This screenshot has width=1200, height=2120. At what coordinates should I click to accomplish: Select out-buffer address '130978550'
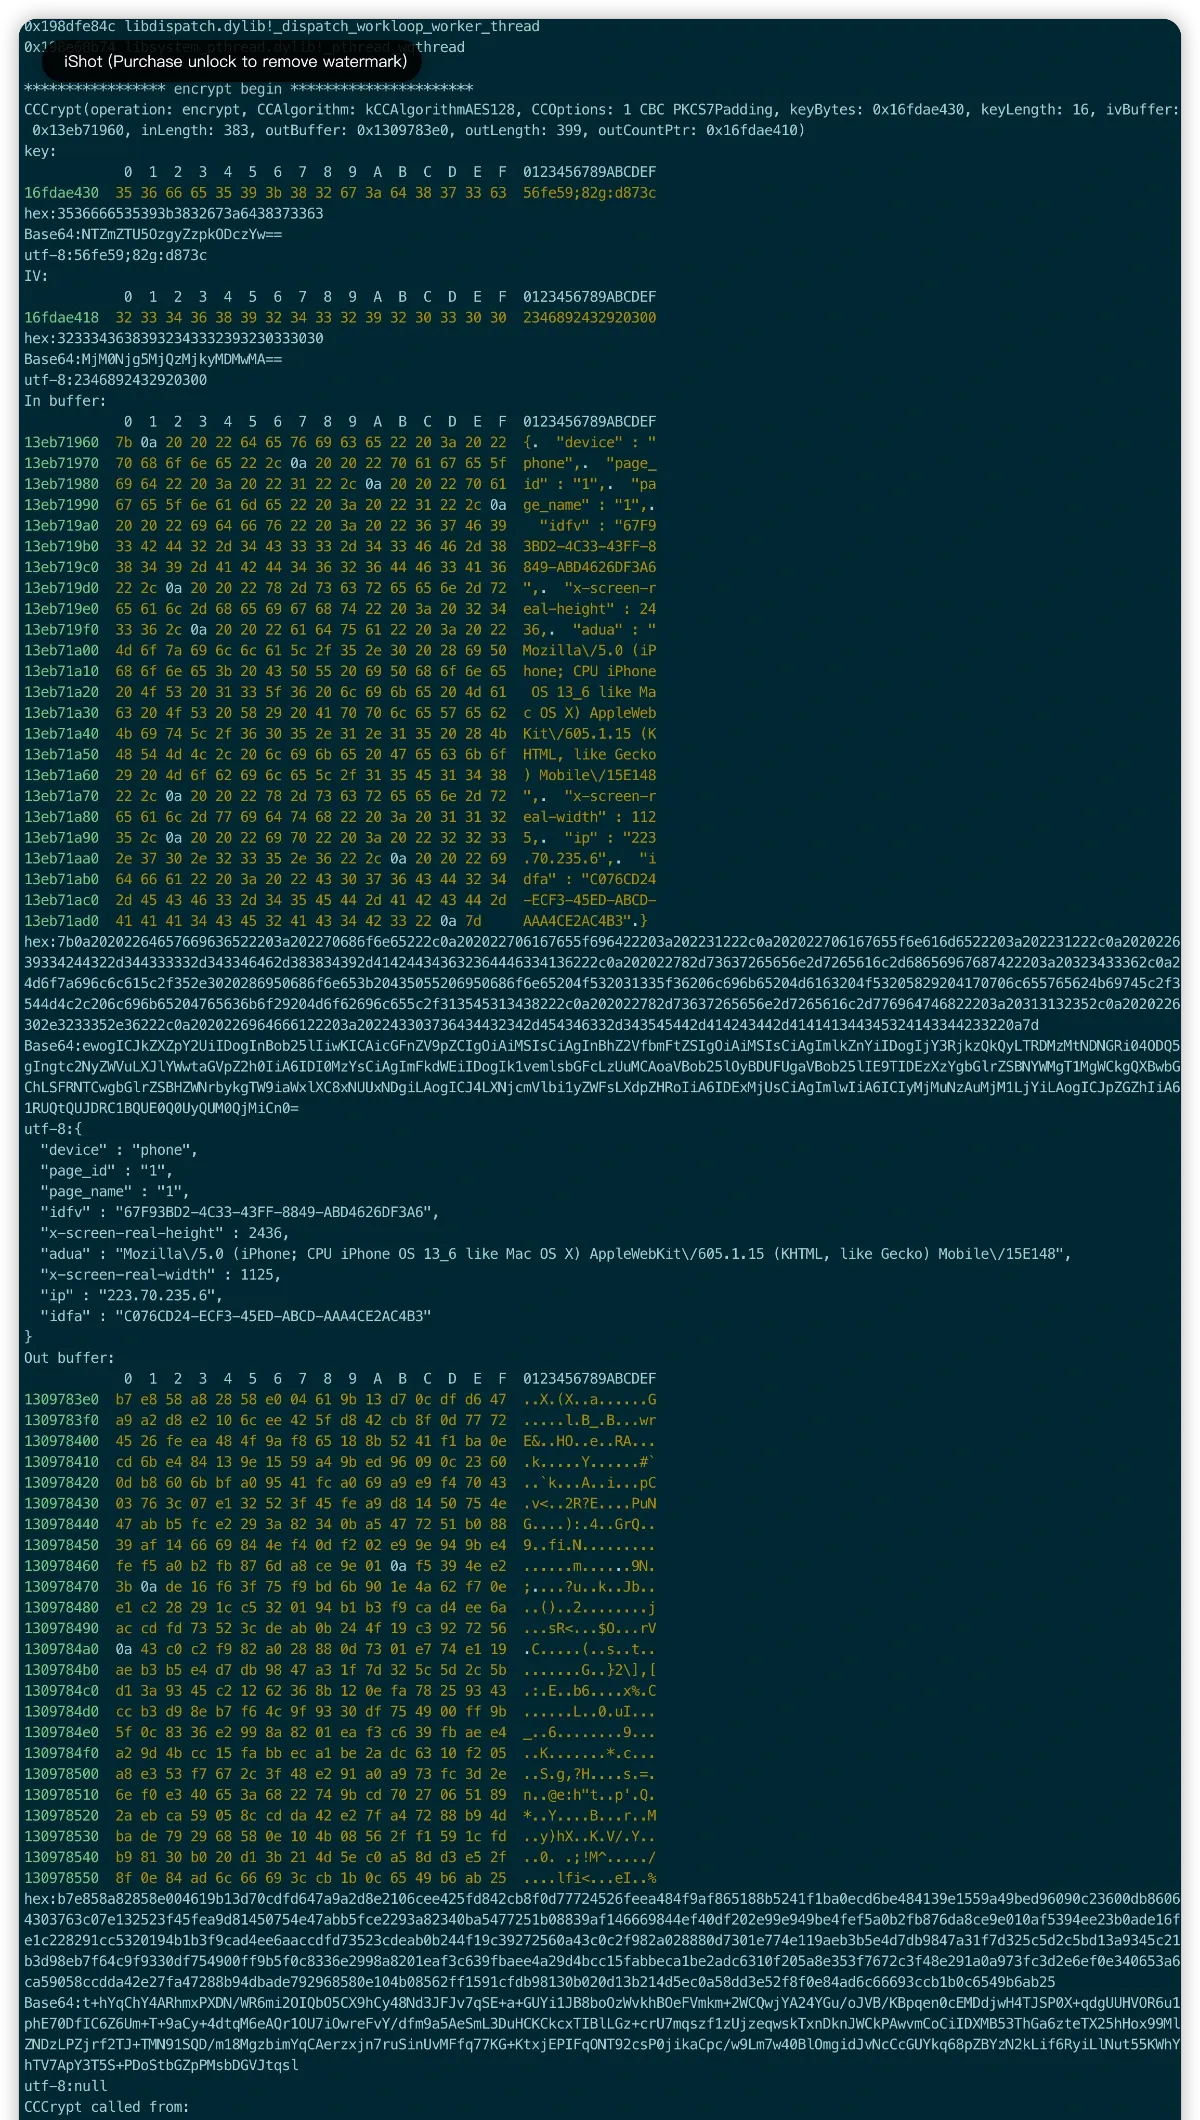[x=61, y=1878]
